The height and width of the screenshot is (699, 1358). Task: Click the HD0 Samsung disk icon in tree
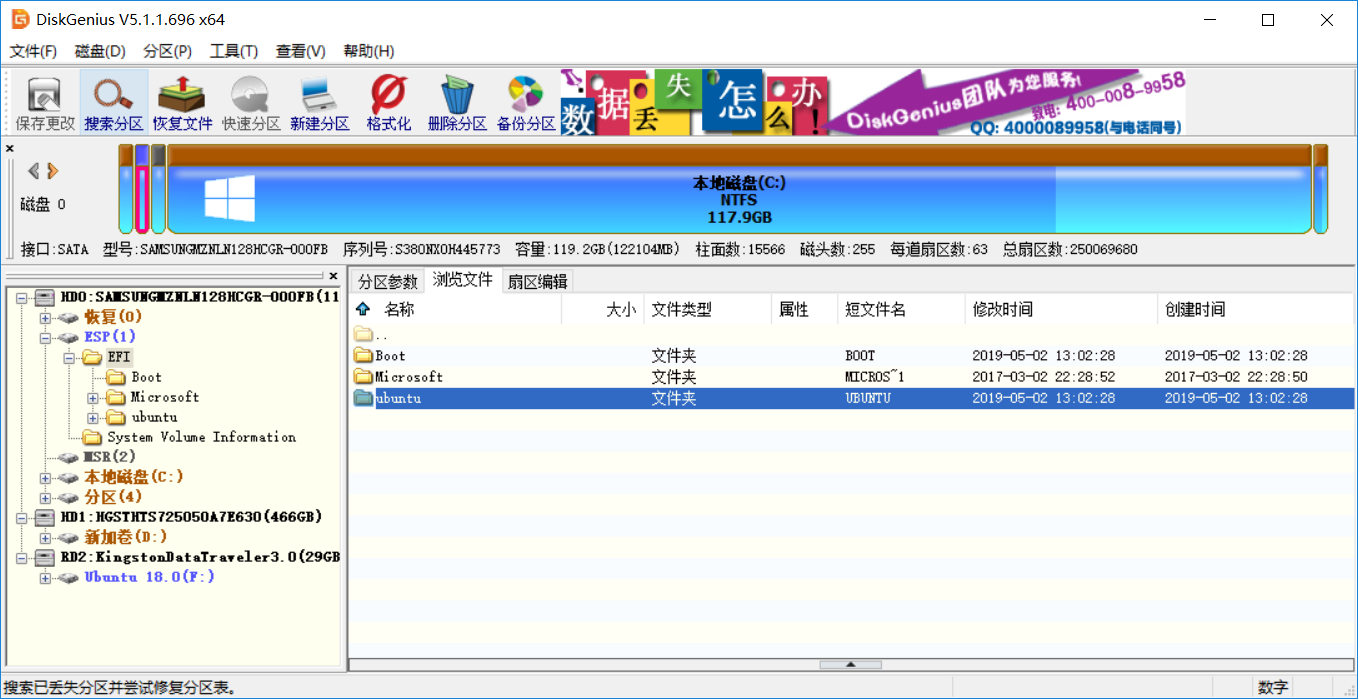point(45,297)
